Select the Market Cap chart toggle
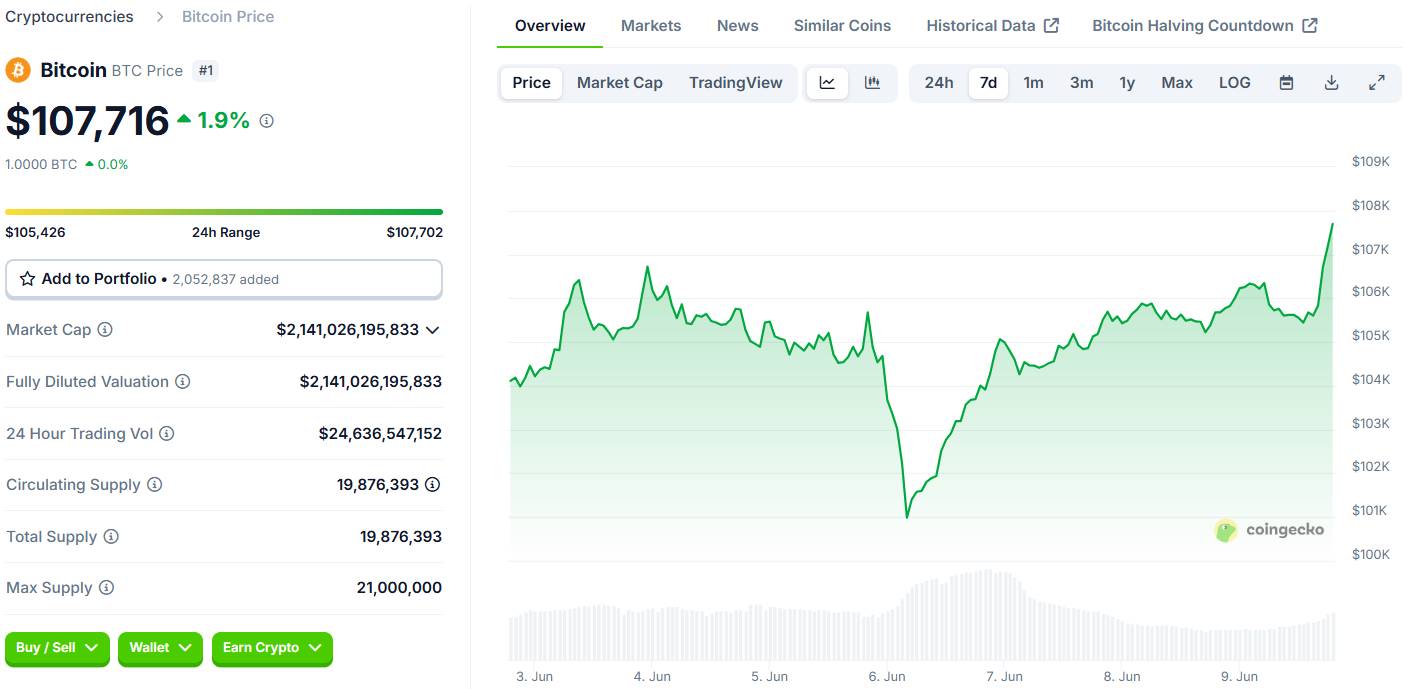The height and width of the screenshot is (689, 1405). pos(620,83)
